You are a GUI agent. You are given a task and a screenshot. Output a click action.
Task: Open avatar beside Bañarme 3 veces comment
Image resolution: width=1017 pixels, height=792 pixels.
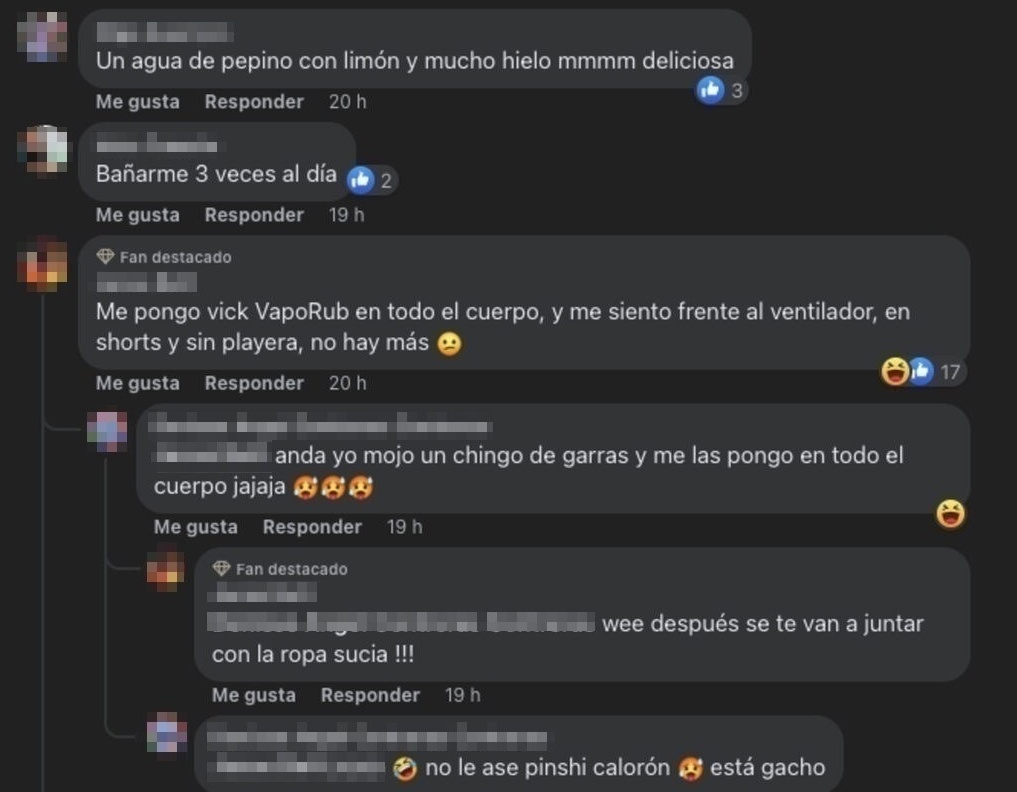(x=42, y=150)
